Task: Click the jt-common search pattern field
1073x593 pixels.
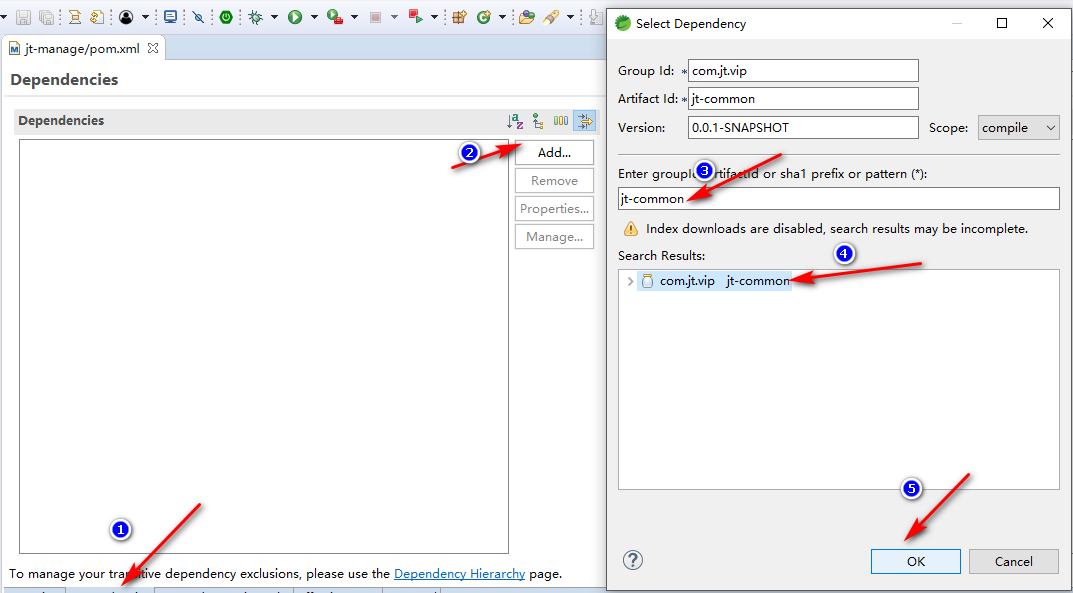Action: pos(838,198)
